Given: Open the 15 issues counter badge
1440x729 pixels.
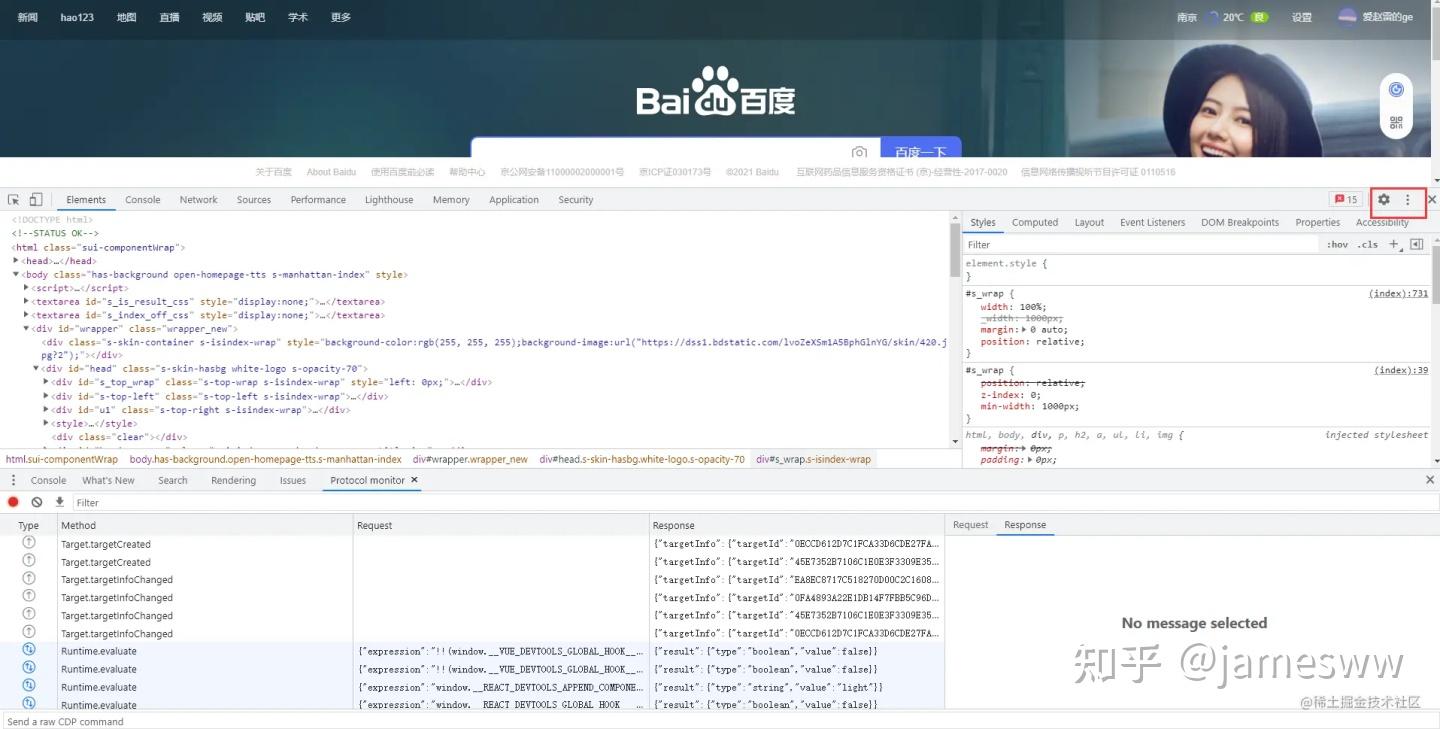Looking at the screenshot, I should 1345,200.
